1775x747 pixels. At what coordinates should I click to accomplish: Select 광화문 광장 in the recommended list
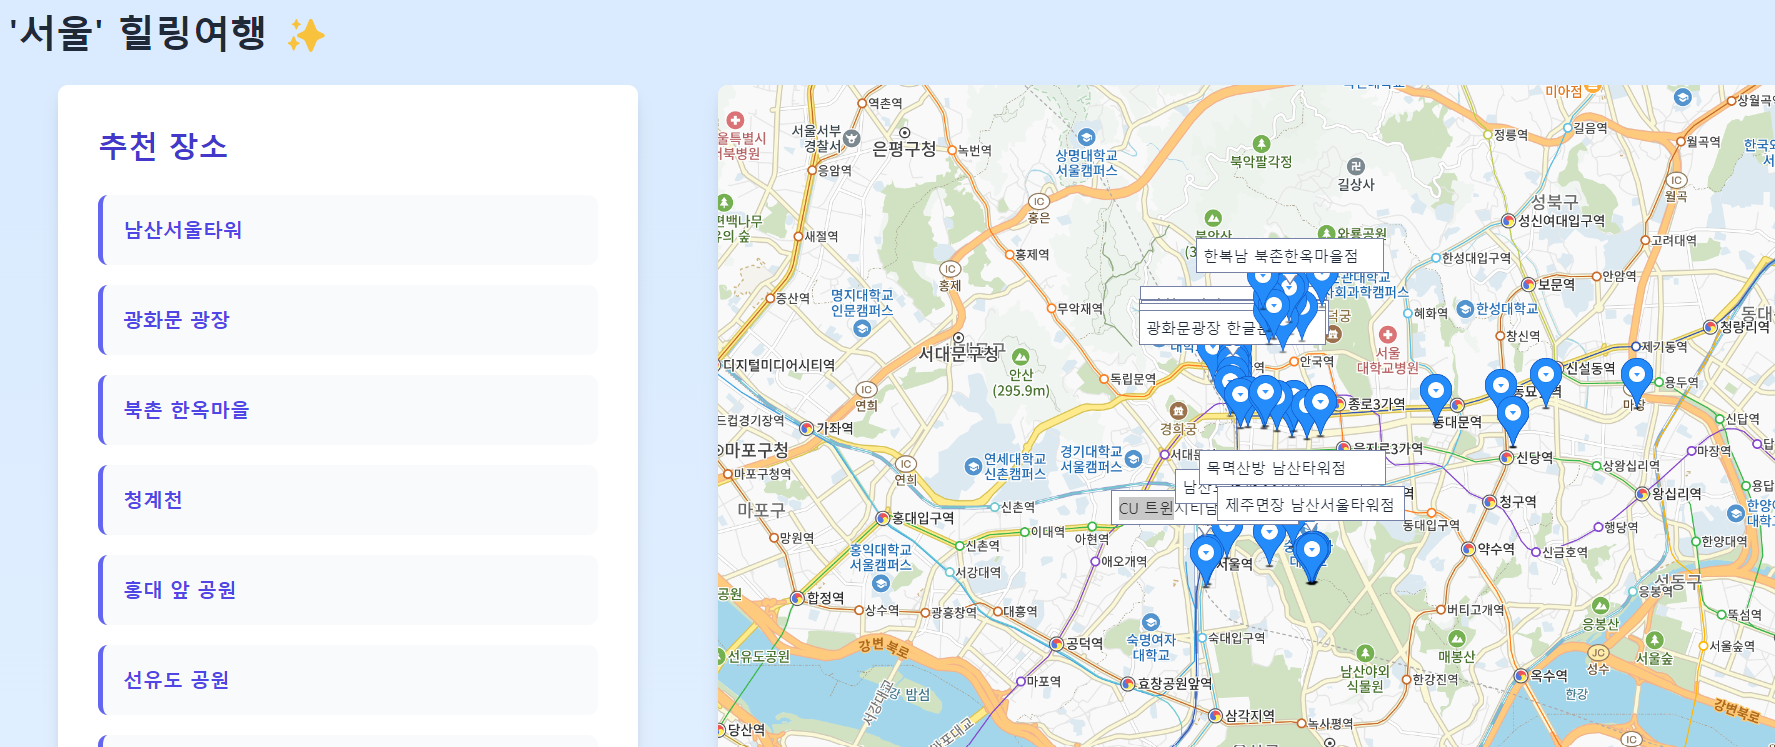coord(348,320)
